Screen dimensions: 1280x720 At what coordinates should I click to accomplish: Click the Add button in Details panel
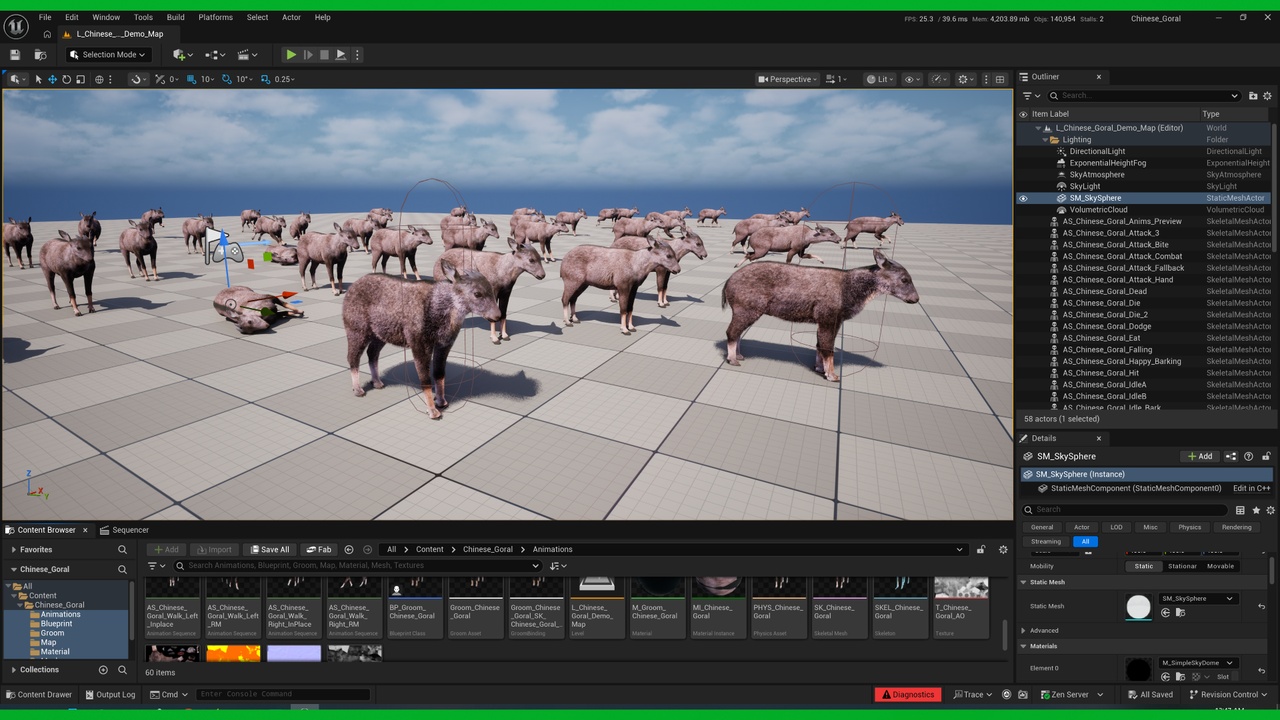pos(1199,456)
